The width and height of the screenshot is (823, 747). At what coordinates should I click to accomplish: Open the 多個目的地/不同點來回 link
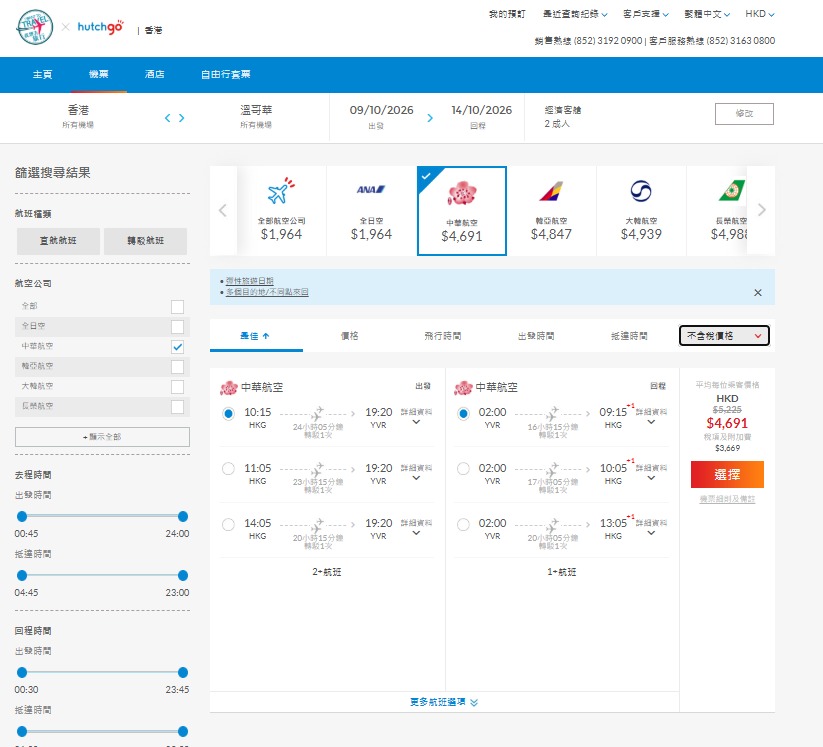(267, 292)
